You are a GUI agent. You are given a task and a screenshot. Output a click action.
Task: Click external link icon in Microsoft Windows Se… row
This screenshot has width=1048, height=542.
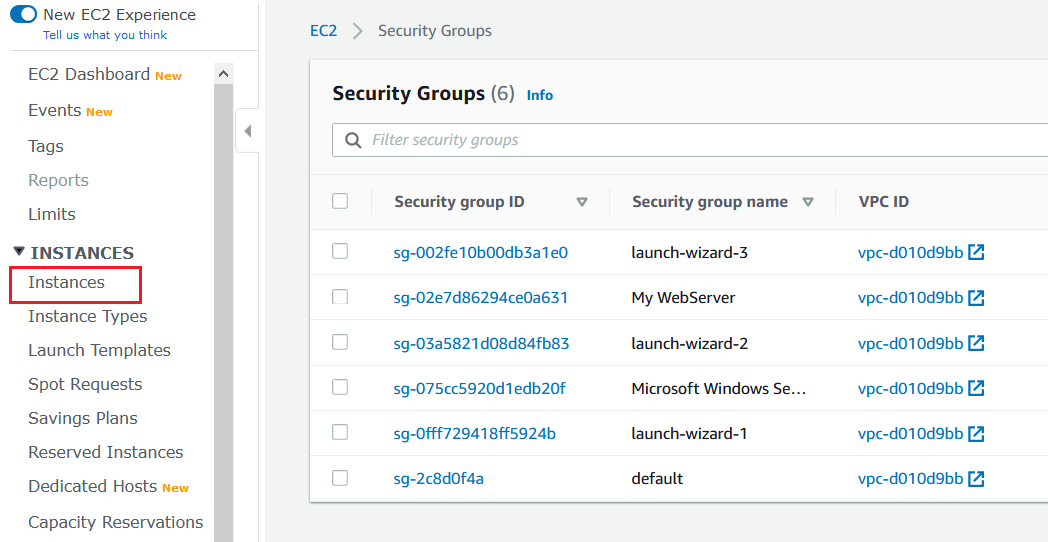coord(976,388)
